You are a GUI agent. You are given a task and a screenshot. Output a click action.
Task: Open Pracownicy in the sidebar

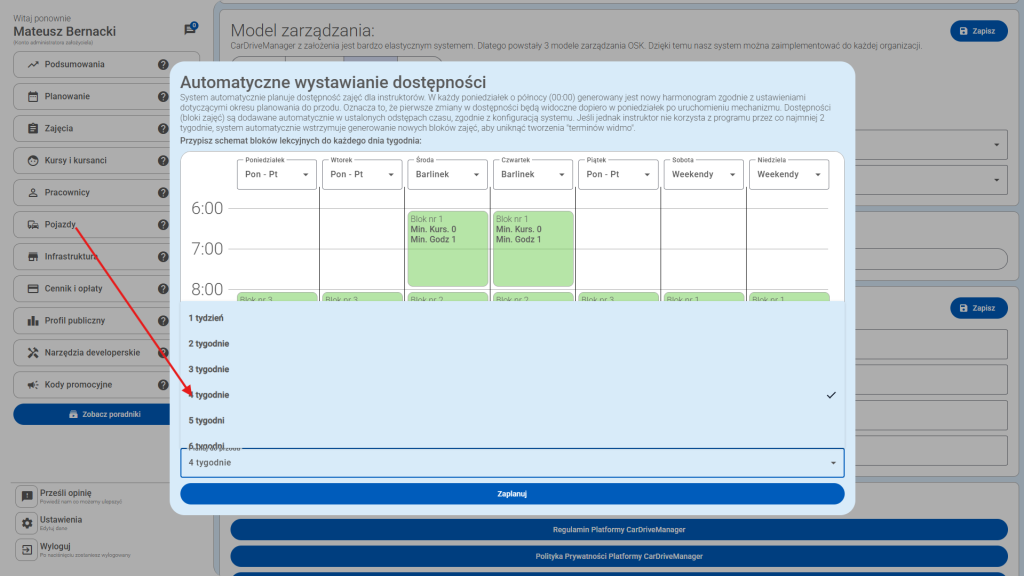coord(66,193)
